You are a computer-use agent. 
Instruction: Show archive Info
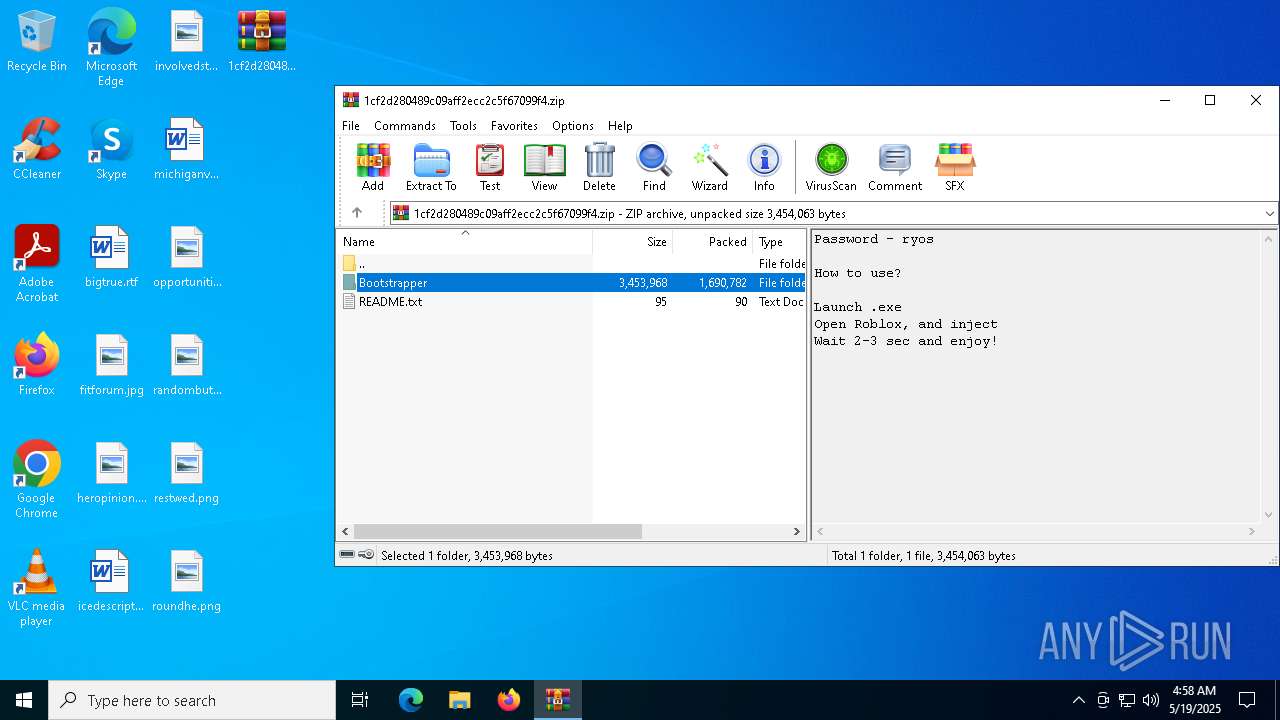[764, 167]
